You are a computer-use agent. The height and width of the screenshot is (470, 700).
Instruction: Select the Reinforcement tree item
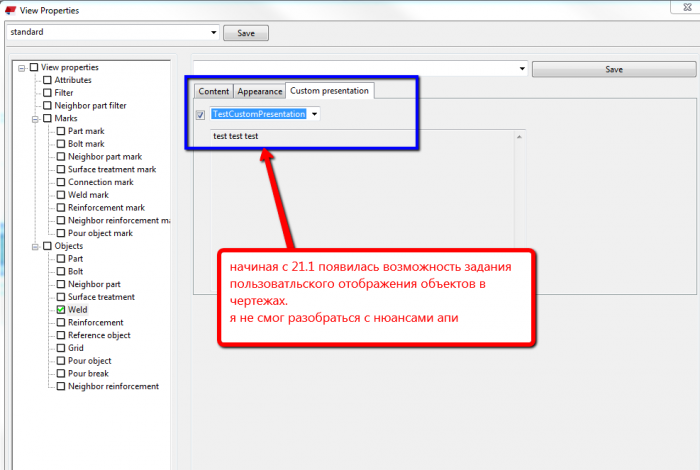point(96,322)
